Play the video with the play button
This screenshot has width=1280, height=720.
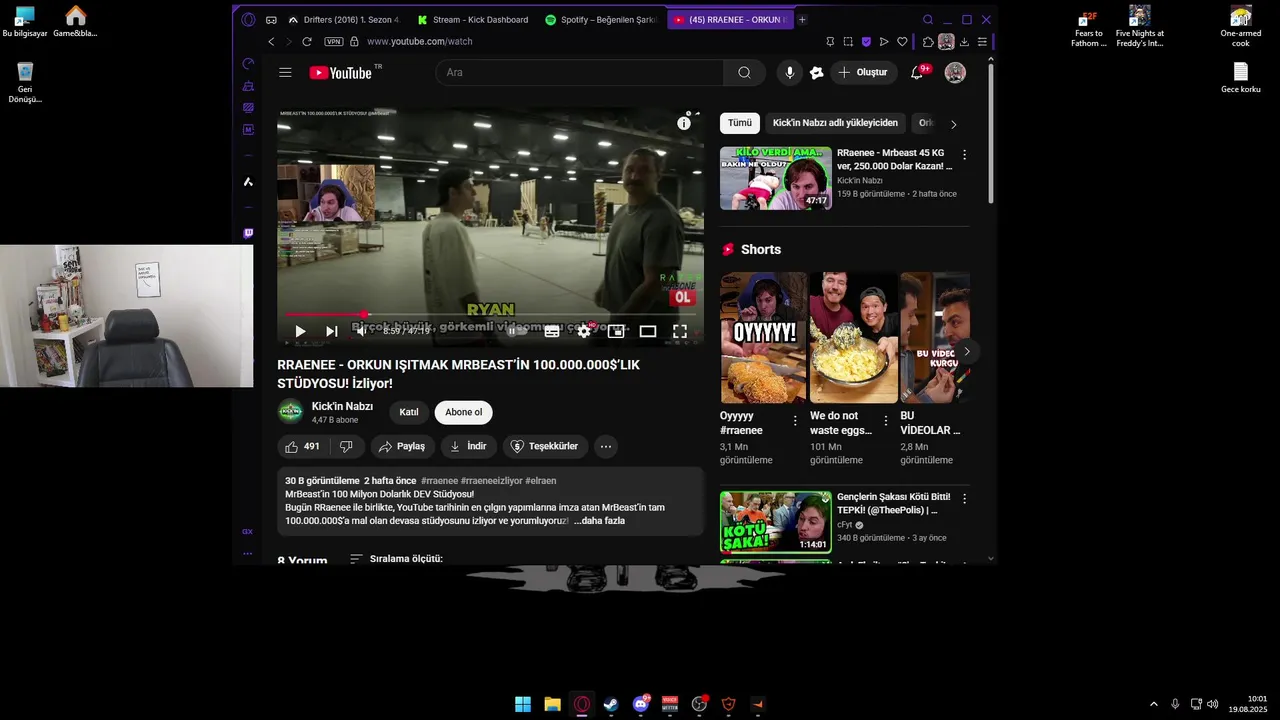pos(300,331)
